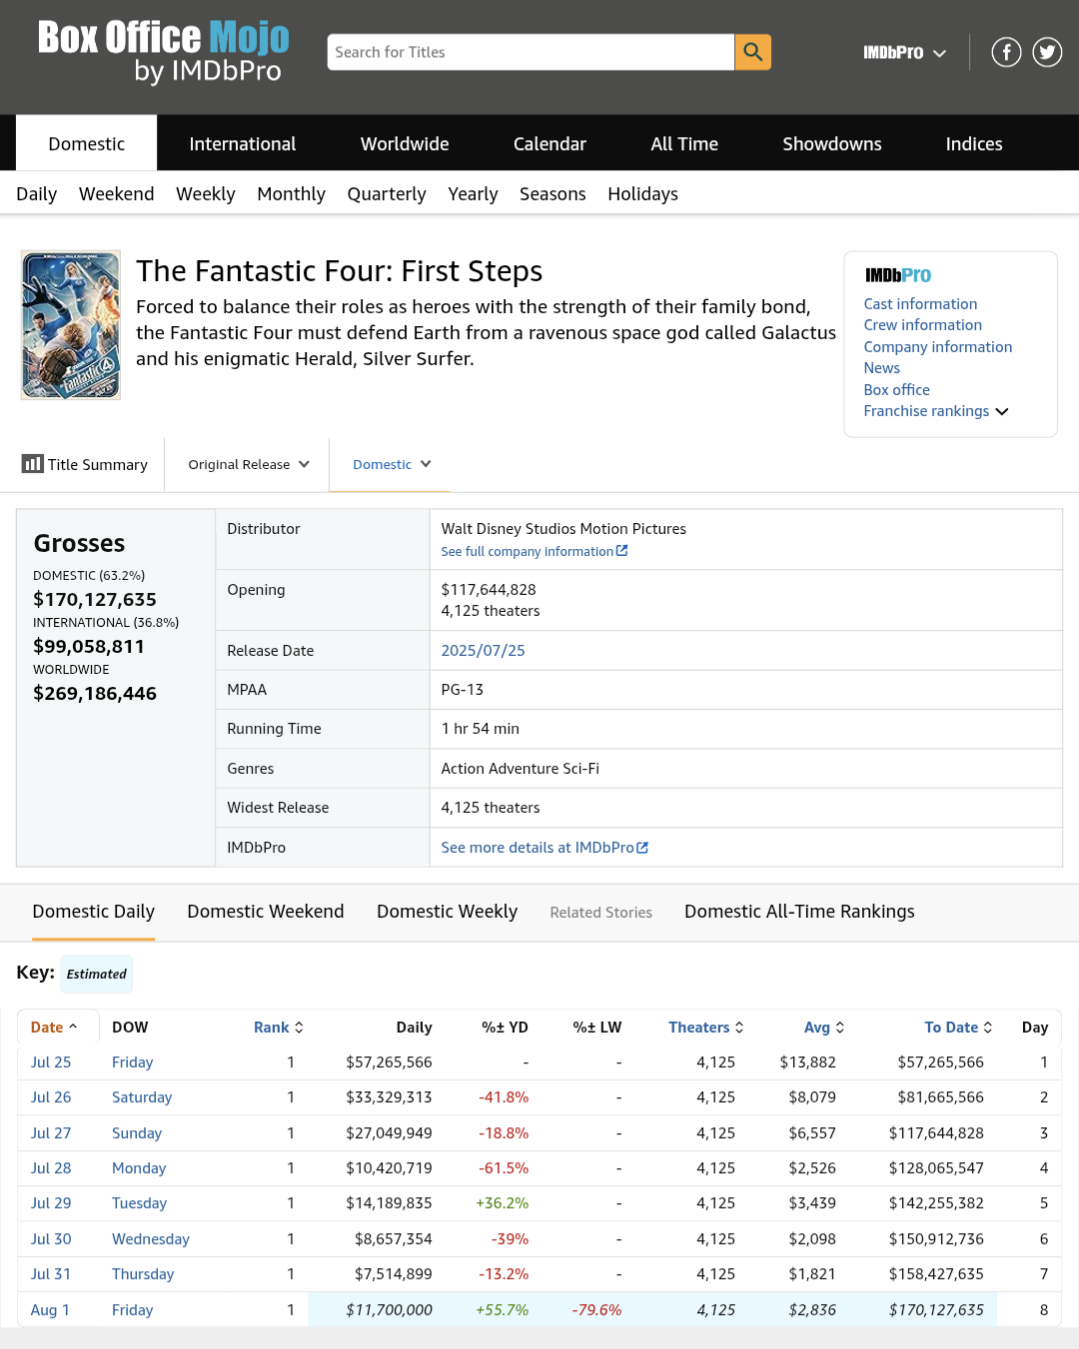Select the Domestic Daily tab

point(94,912)
